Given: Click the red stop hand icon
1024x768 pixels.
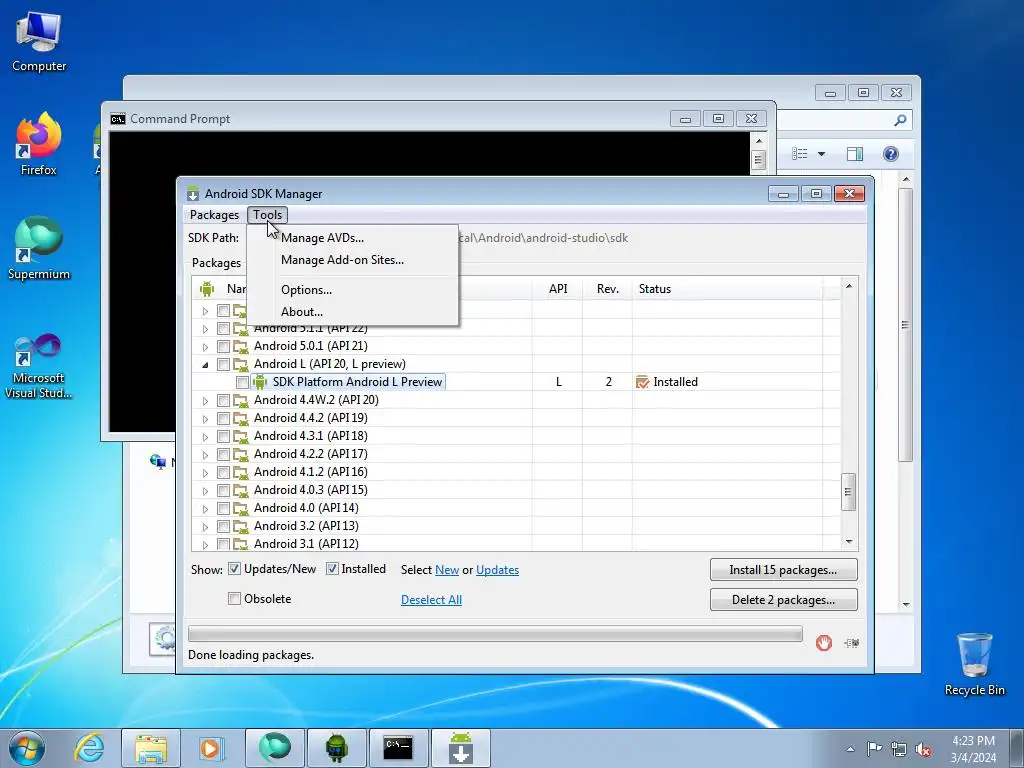Looking at the screenshot, I should click(824, 643).
